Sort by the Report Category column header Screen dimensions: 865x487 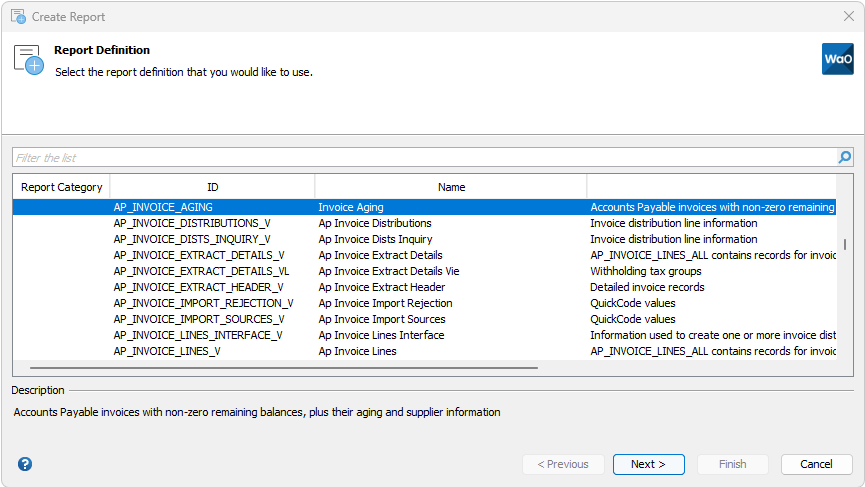[x=61, y=187]
